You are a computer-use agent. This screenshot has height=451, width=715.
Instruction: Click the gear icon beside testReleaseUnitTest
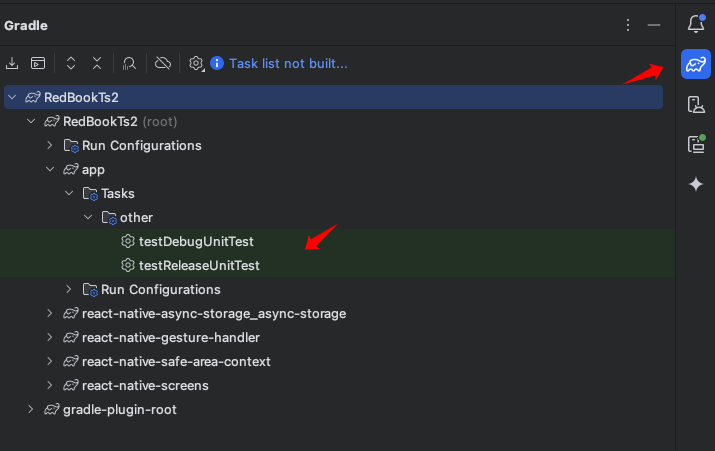(128, 265)
